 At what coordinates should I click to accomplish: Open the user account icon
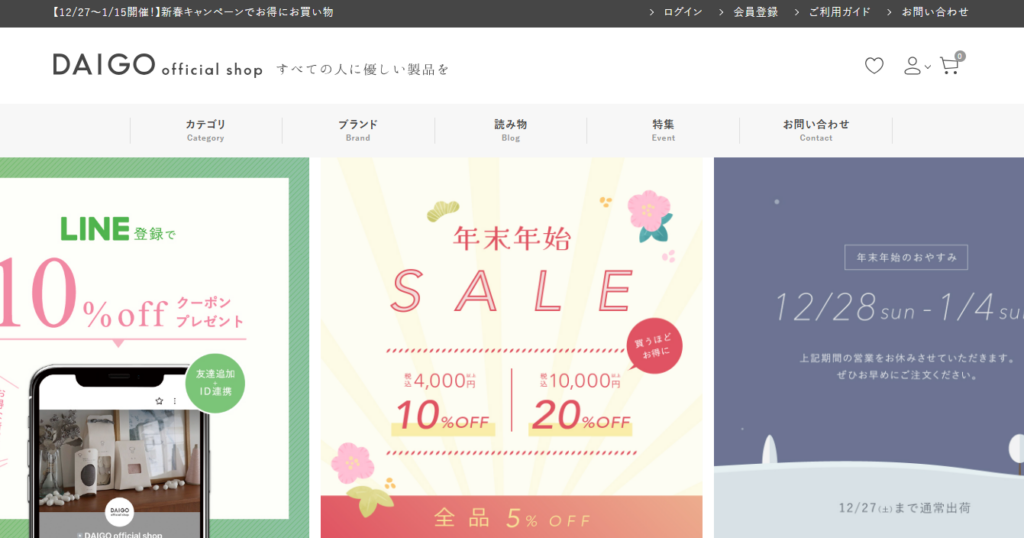912,66
